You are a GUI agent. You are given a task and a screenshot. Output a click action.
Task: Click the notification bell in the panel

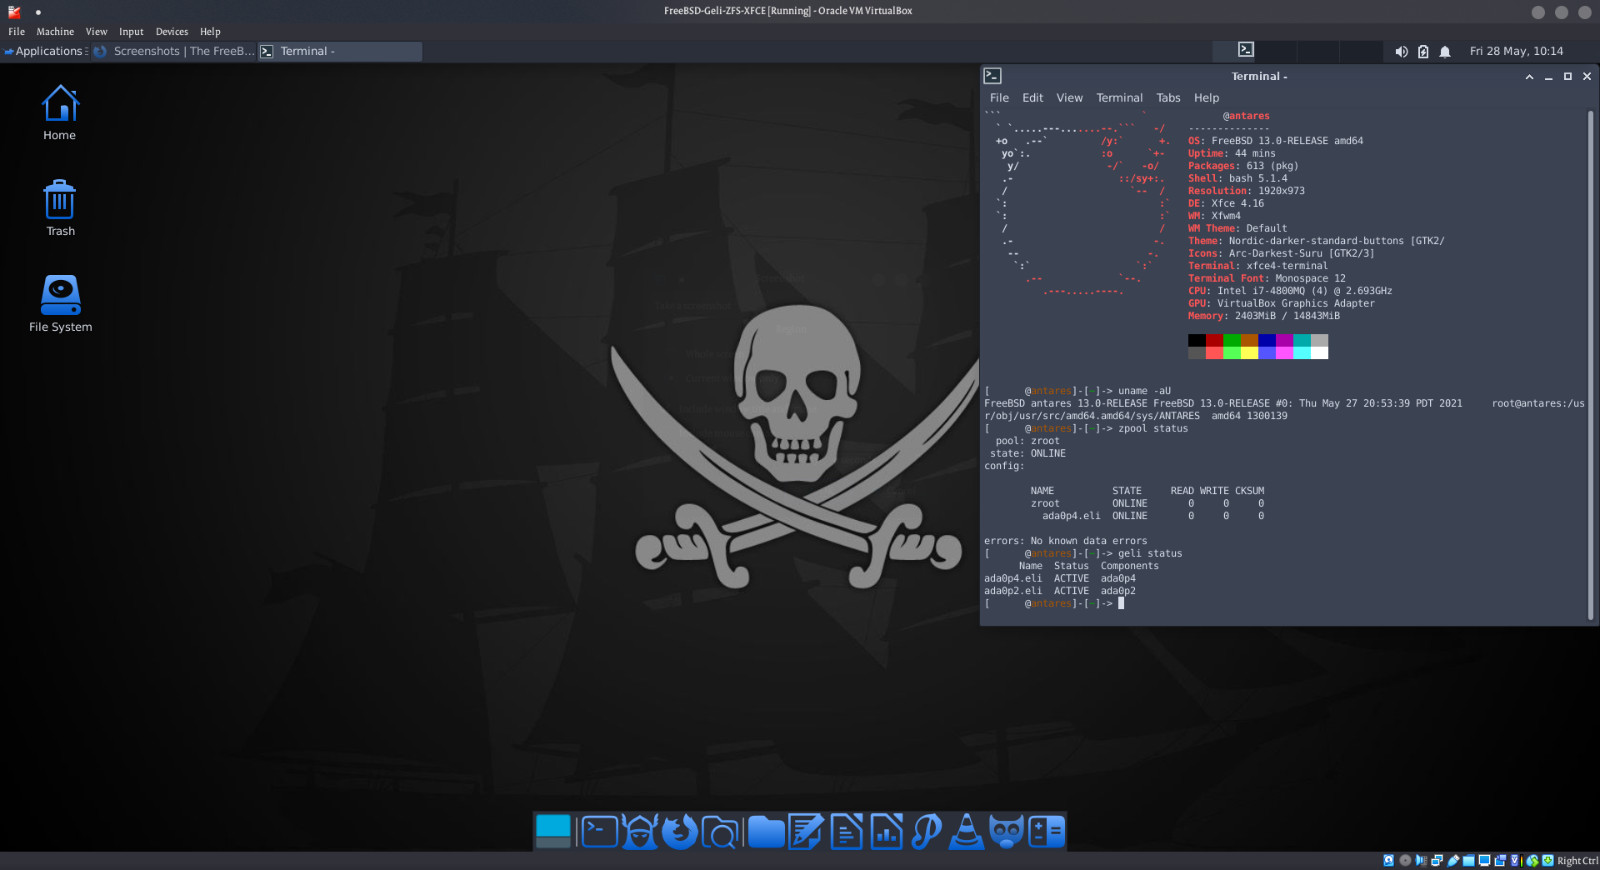[1445, 51]
